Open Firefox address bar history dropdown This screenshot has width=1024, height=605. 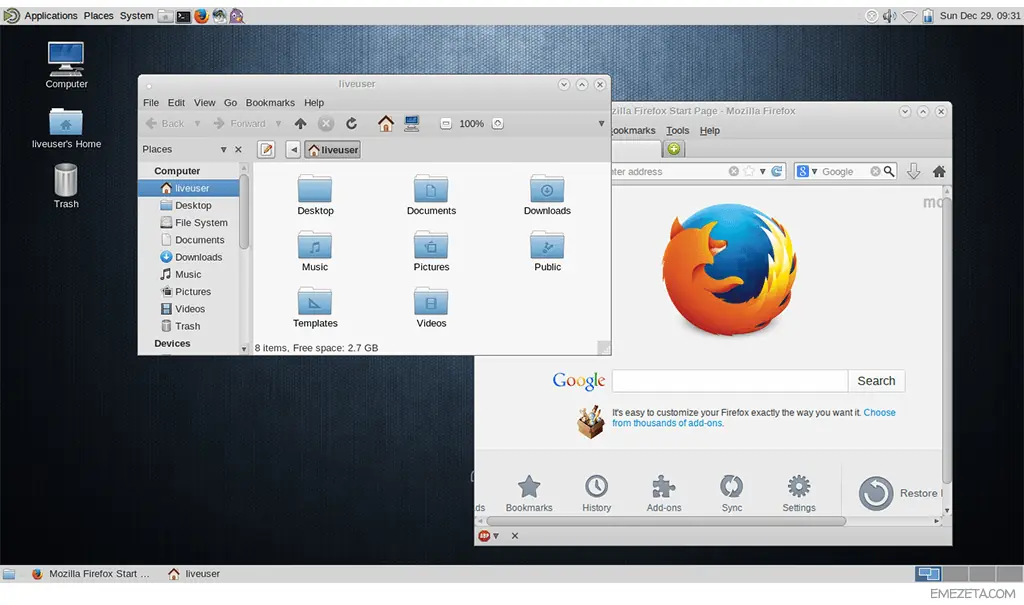point(762,171)
